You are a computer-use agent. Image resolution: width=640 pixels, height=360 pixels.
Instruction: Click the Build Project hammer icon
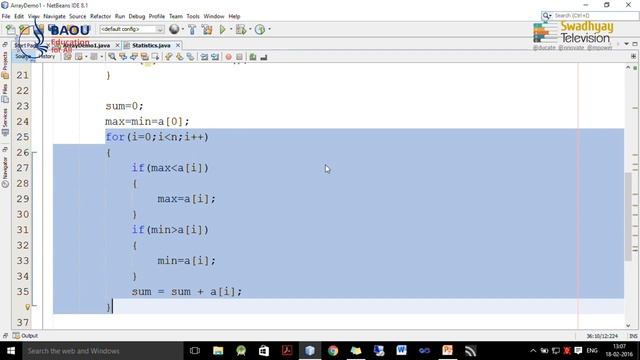coord(192,29)
